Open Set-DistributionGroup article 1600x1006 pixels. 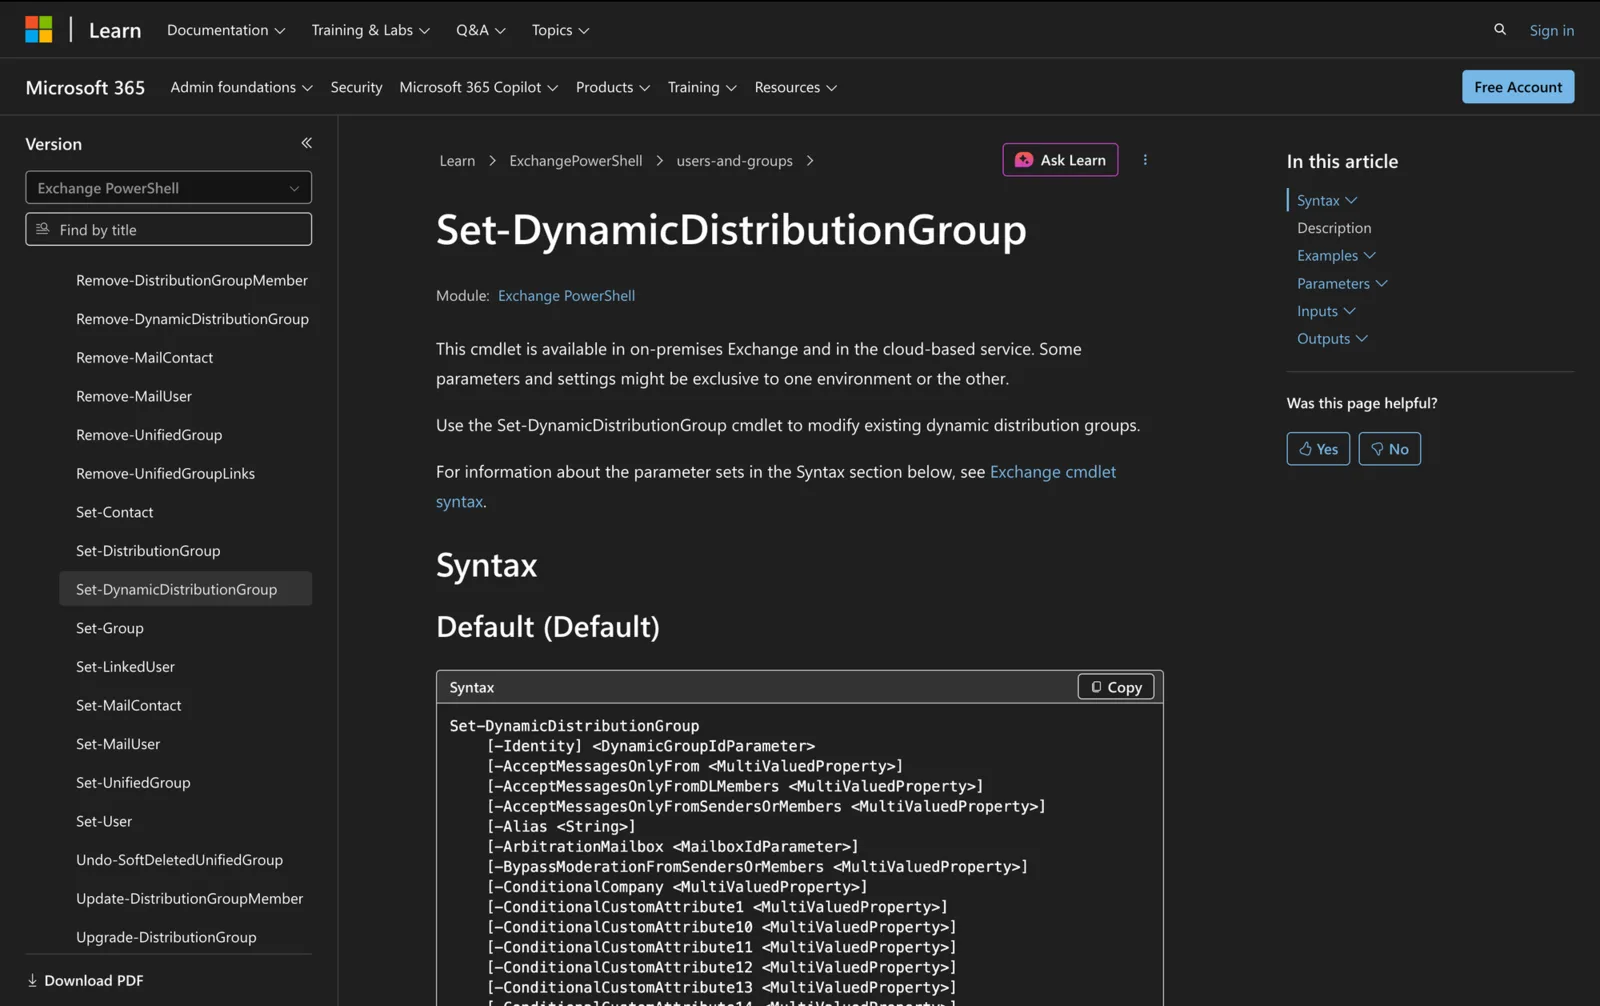[148, 551]
